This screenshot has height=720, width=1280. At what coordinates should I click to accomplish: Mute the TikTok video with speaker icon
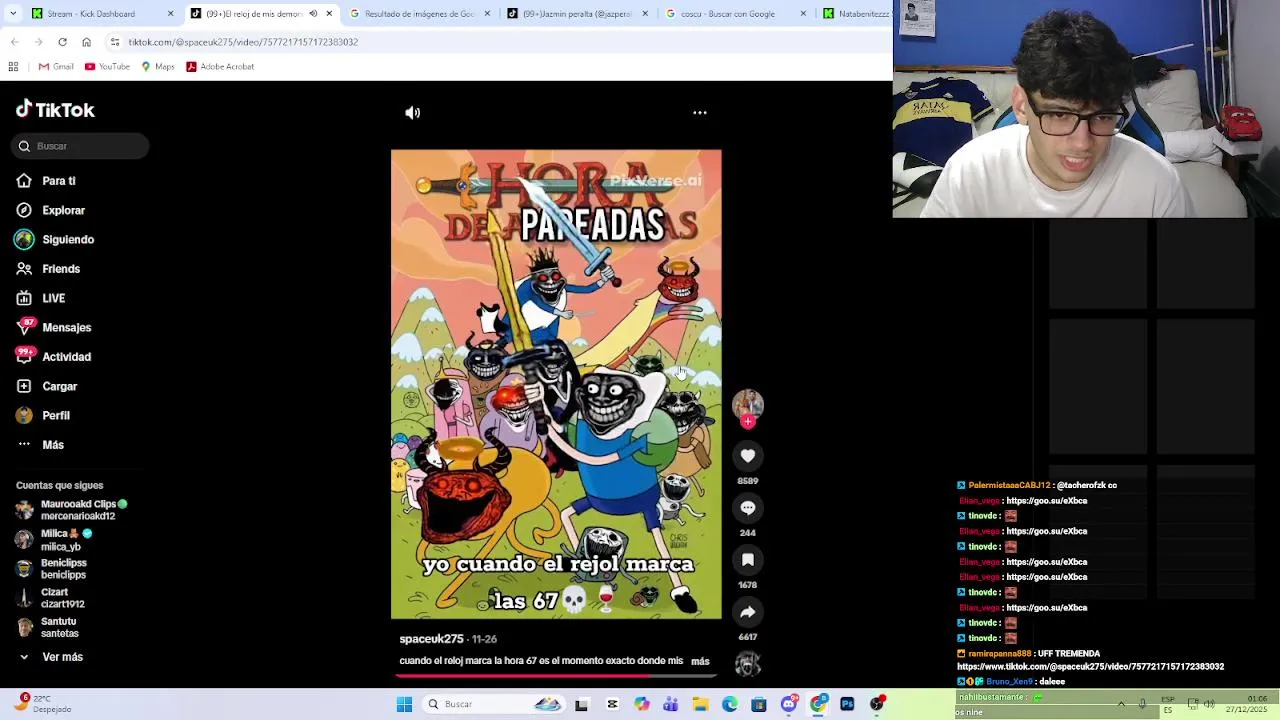tap(412, 113)
